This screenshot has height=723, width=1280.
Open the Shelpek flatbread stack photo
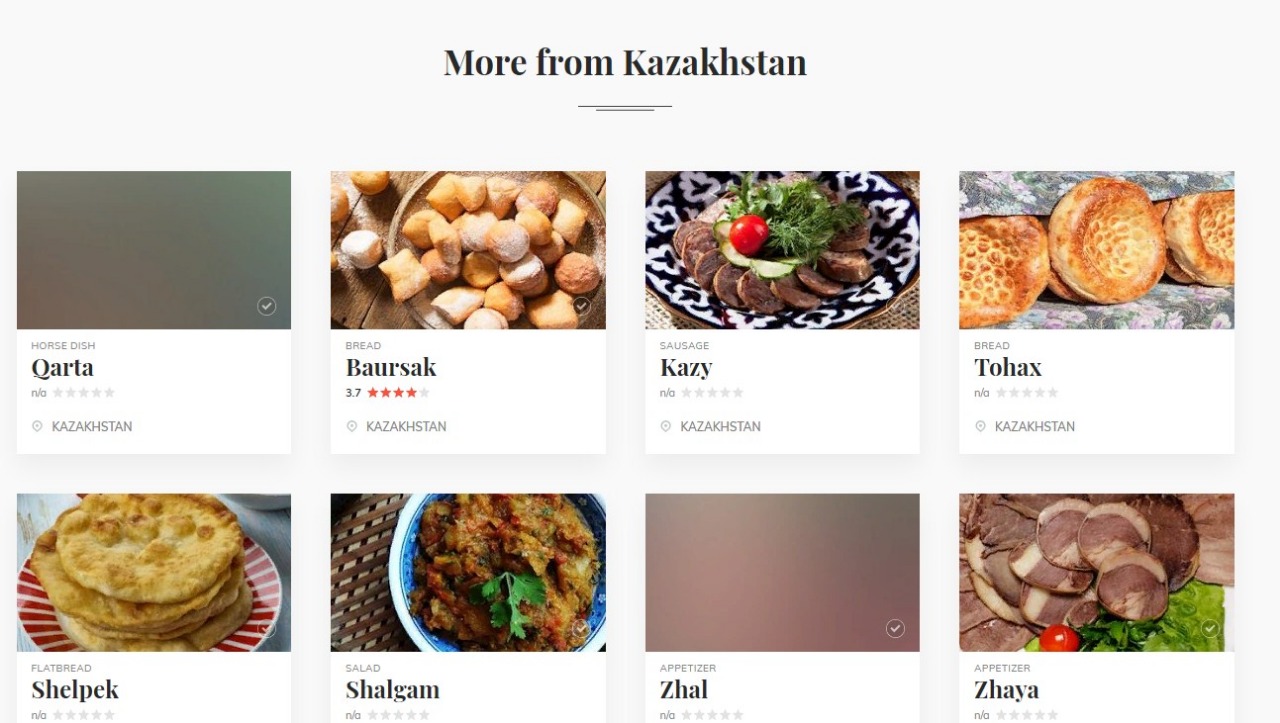tap(154, 572)
